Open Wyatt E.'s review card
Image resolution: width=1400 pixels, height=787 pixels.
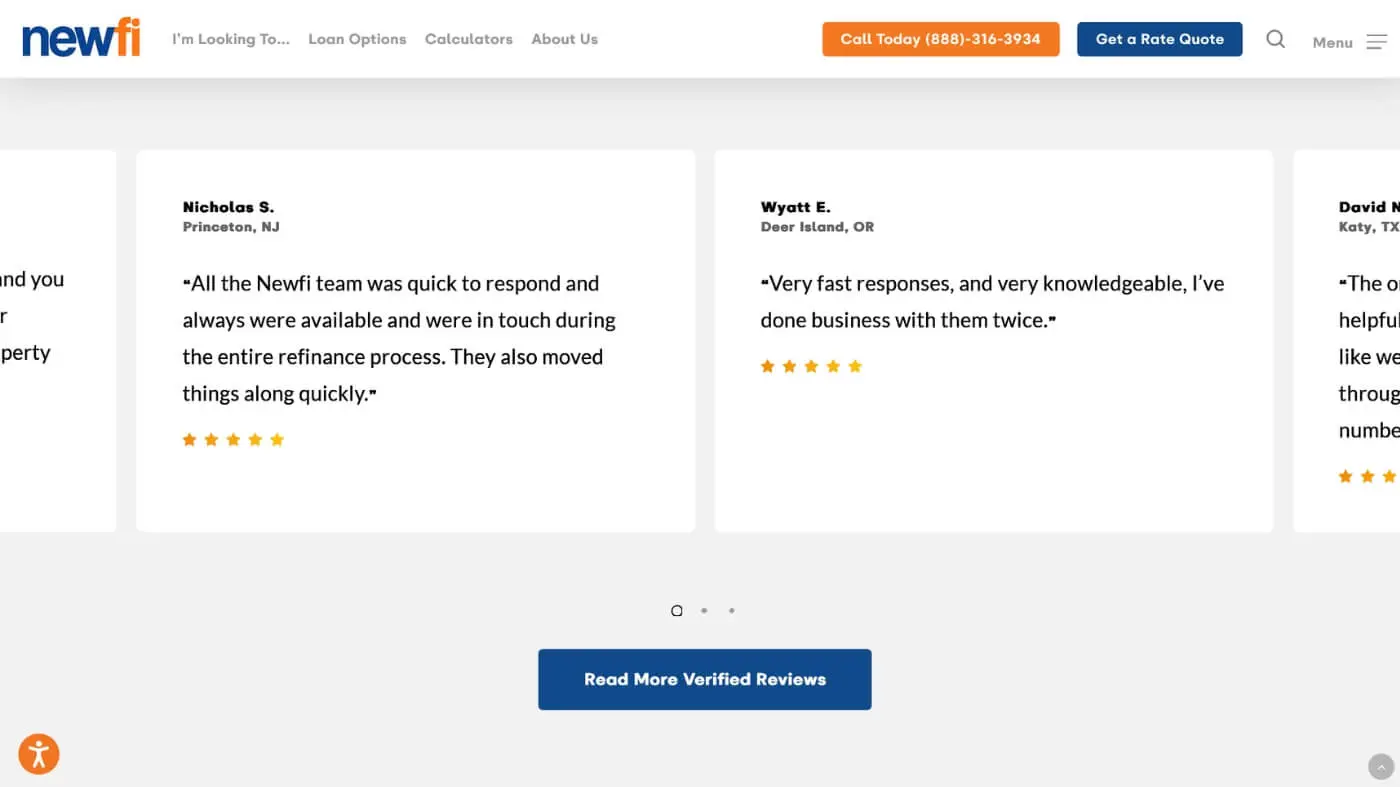click(x=993, y=340)
